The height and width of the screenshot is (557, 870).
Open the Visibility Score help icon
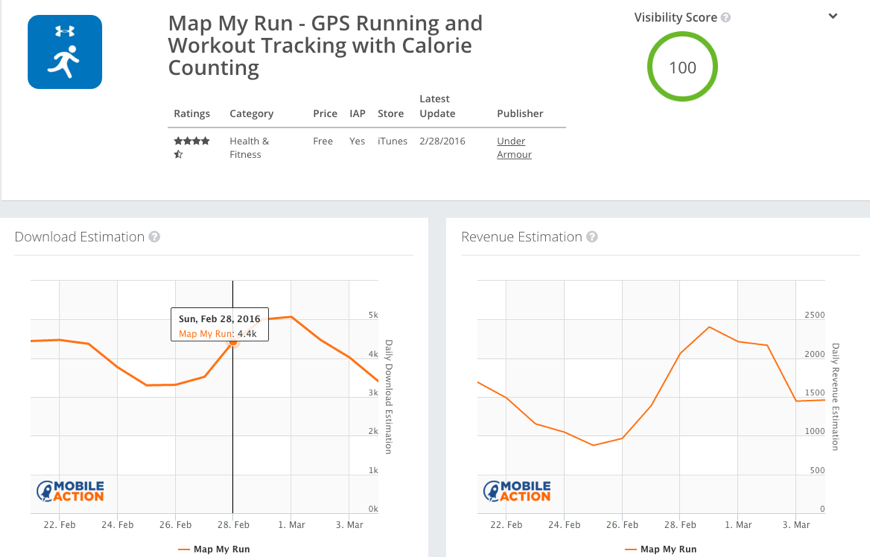click(x=726, y=18)
